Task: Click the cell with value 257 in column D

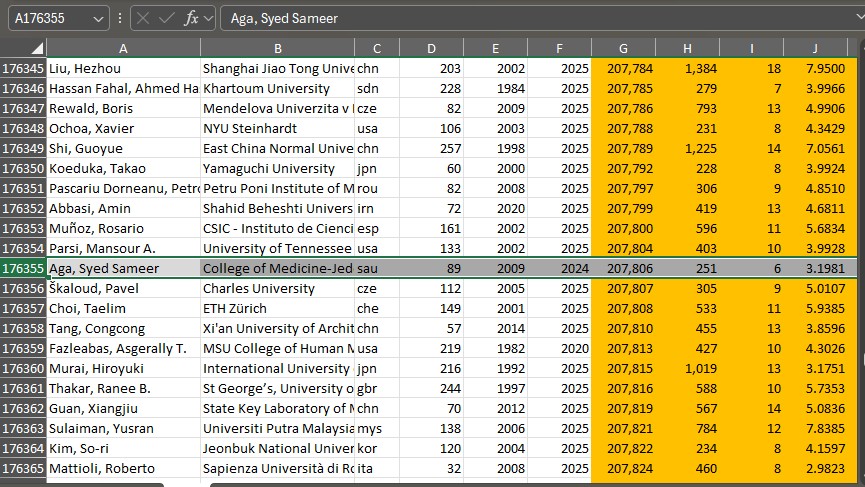Action: click(x=431, y=148)
